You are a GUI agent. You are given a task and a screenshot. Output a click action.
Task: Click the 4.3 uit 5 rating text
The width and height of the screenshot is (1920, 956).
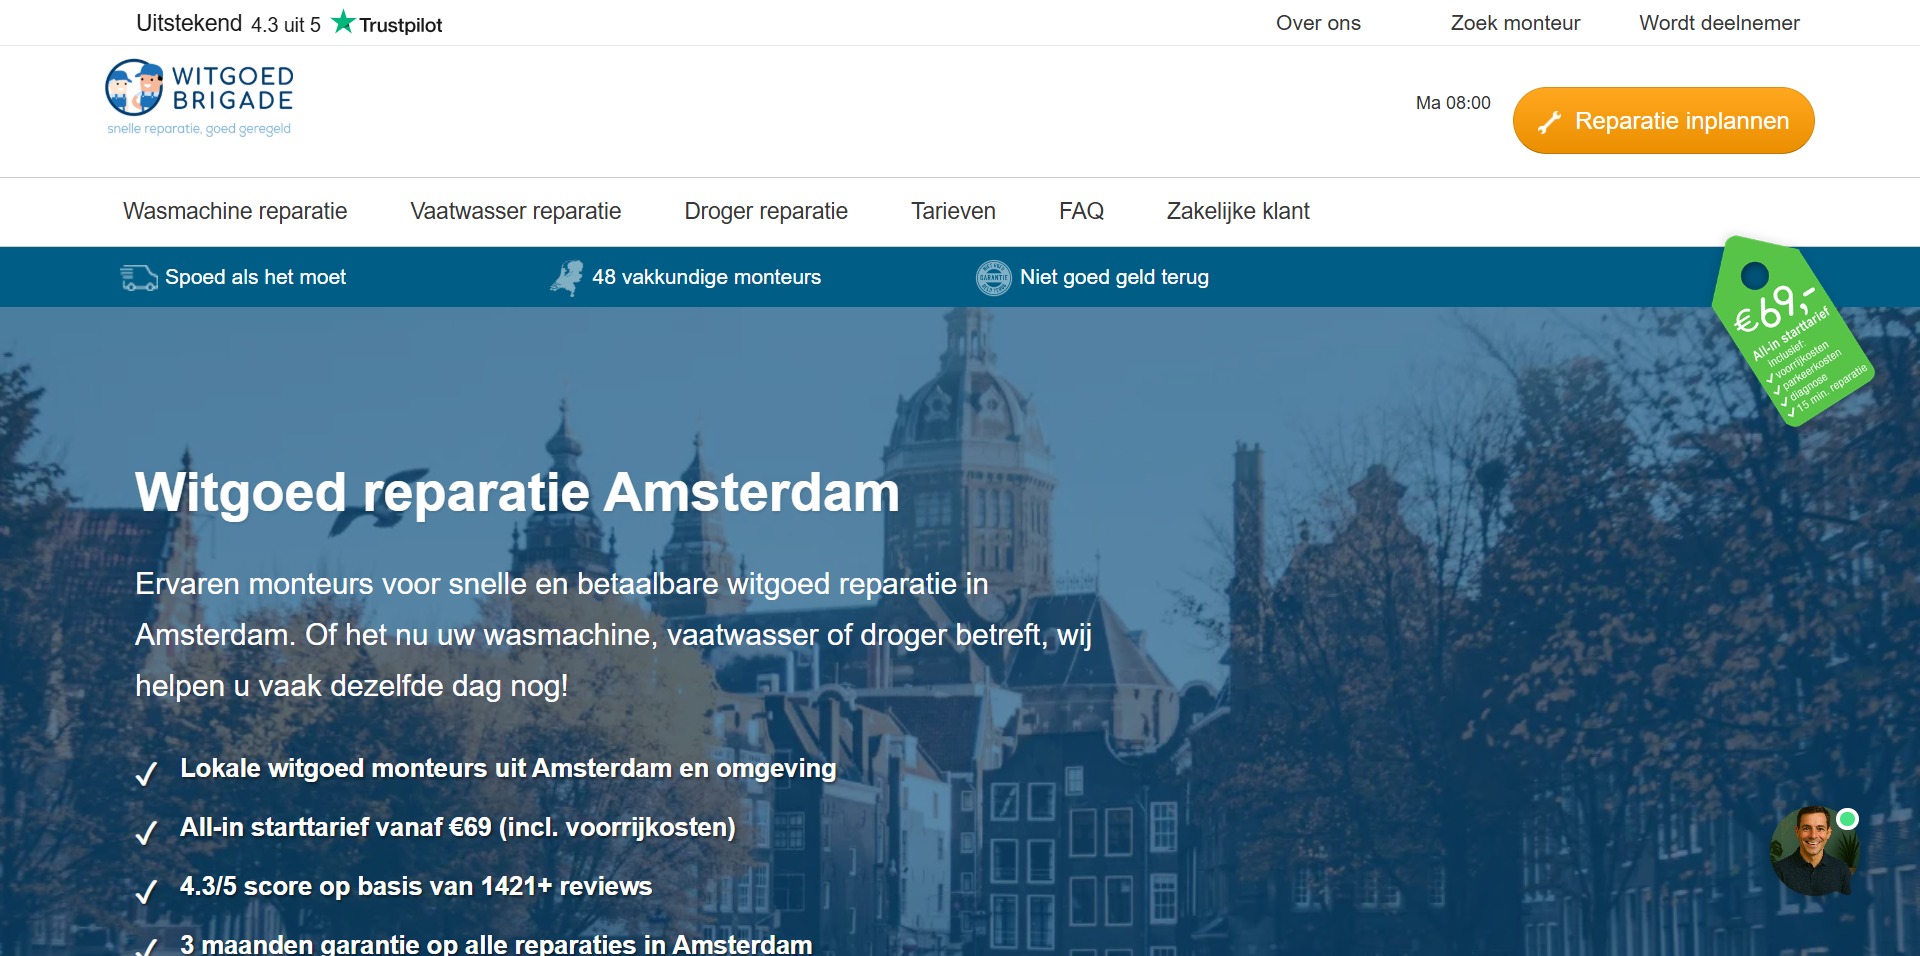click(285, 22)
